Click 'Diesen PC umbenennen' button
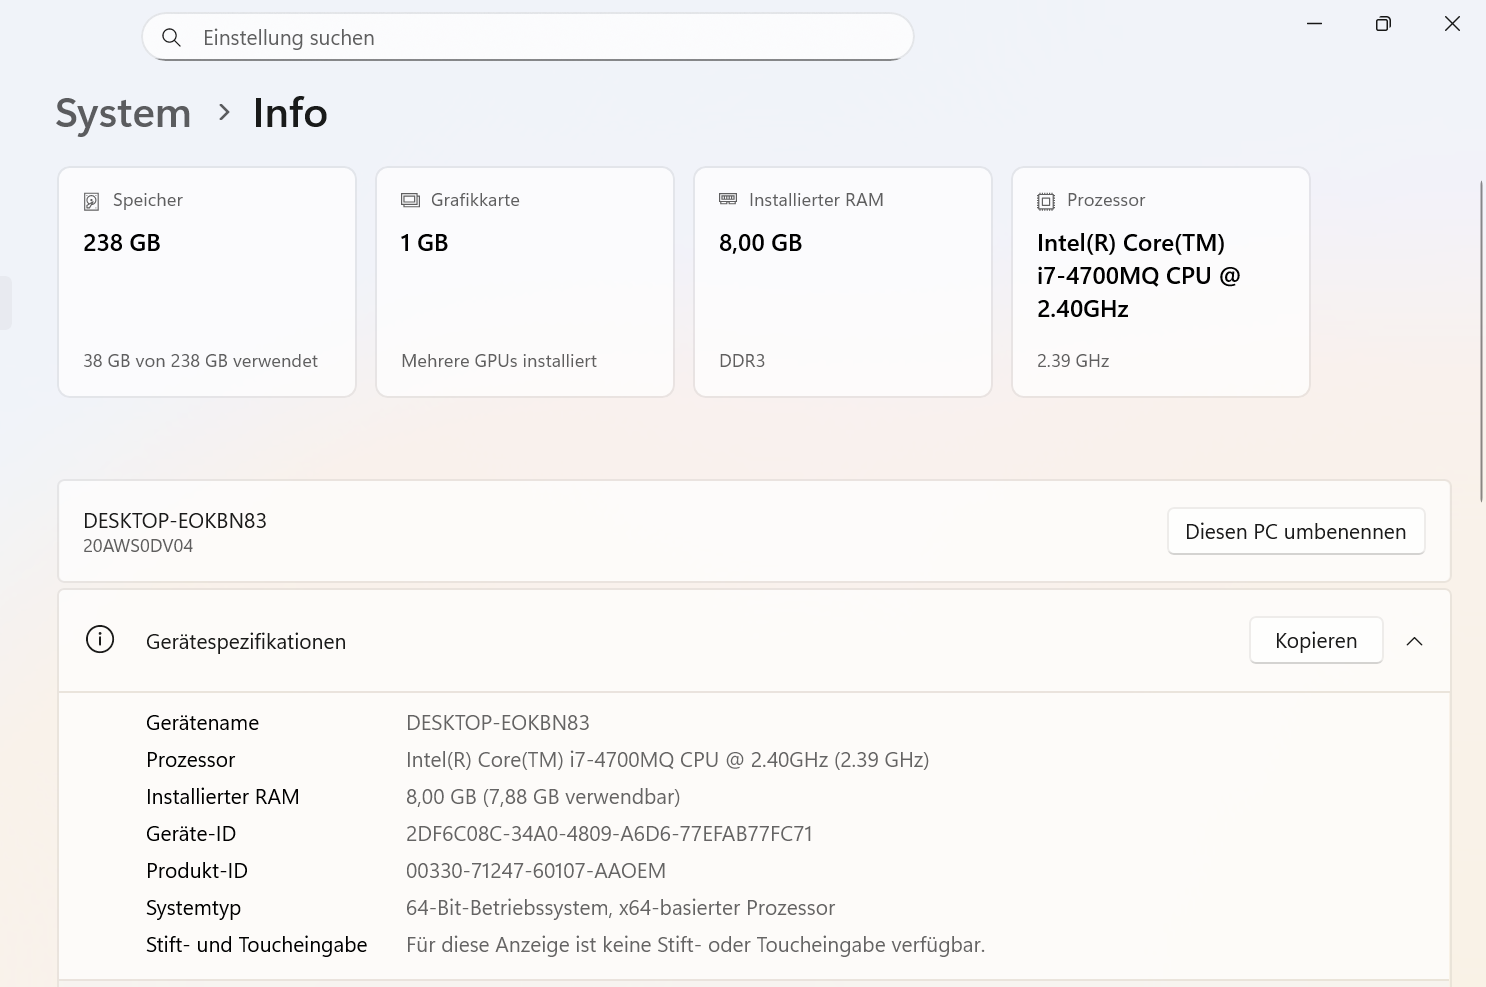The image size is (1486, 987). [1296, 531]
